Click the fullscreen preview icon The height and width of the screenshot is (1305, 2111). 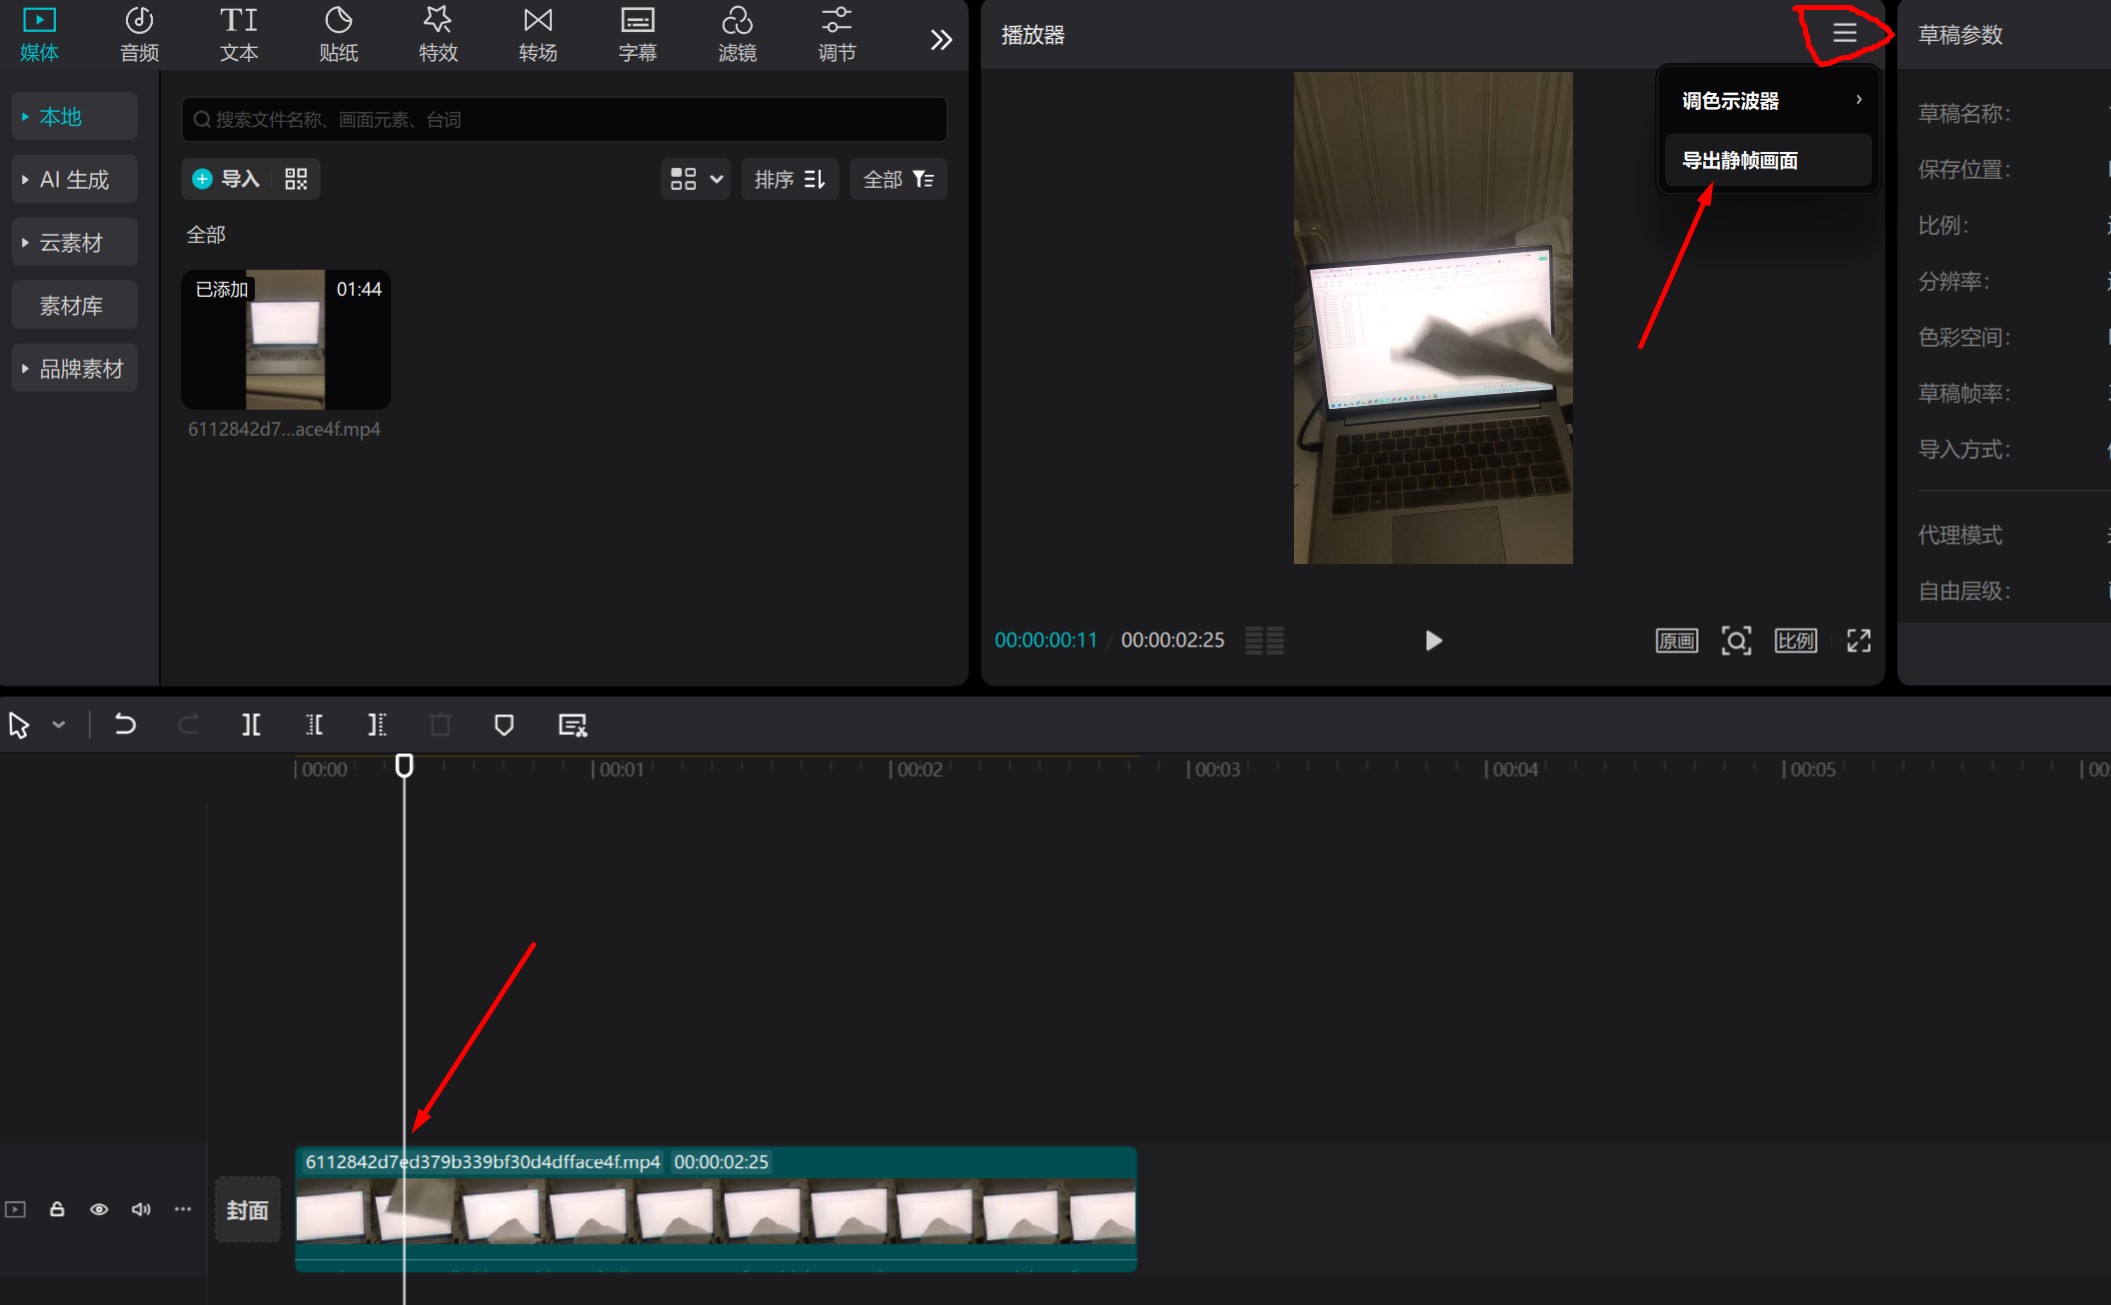1858,641
